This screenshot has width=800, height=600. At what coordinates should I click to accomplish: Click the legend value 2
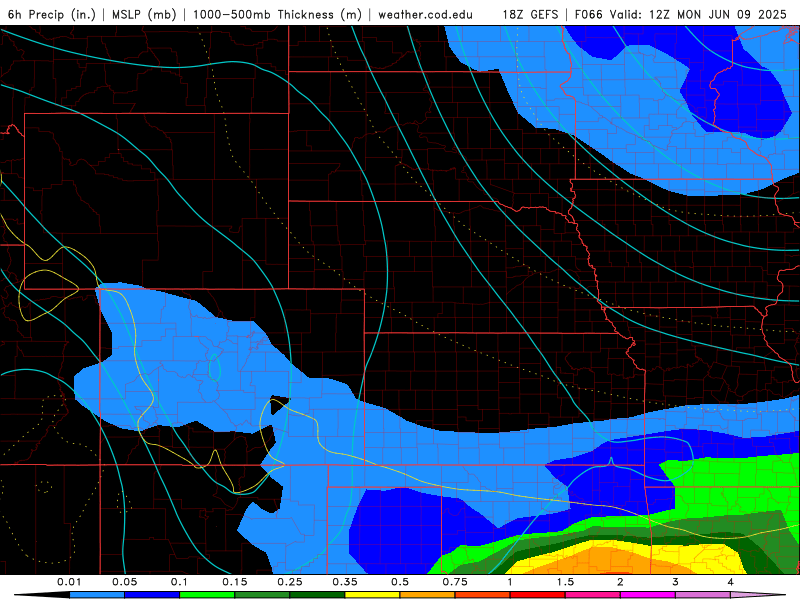(x=620, y=582)
